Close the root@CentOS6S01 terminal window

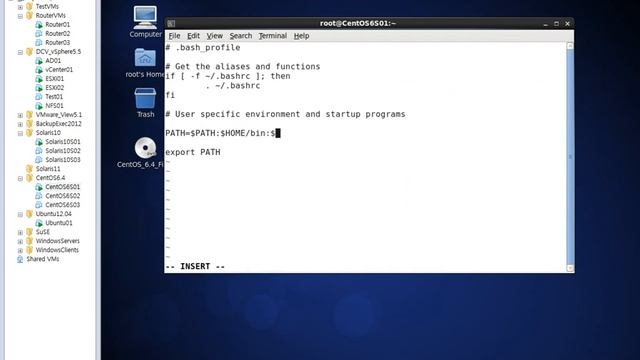[x=567, y=24]
